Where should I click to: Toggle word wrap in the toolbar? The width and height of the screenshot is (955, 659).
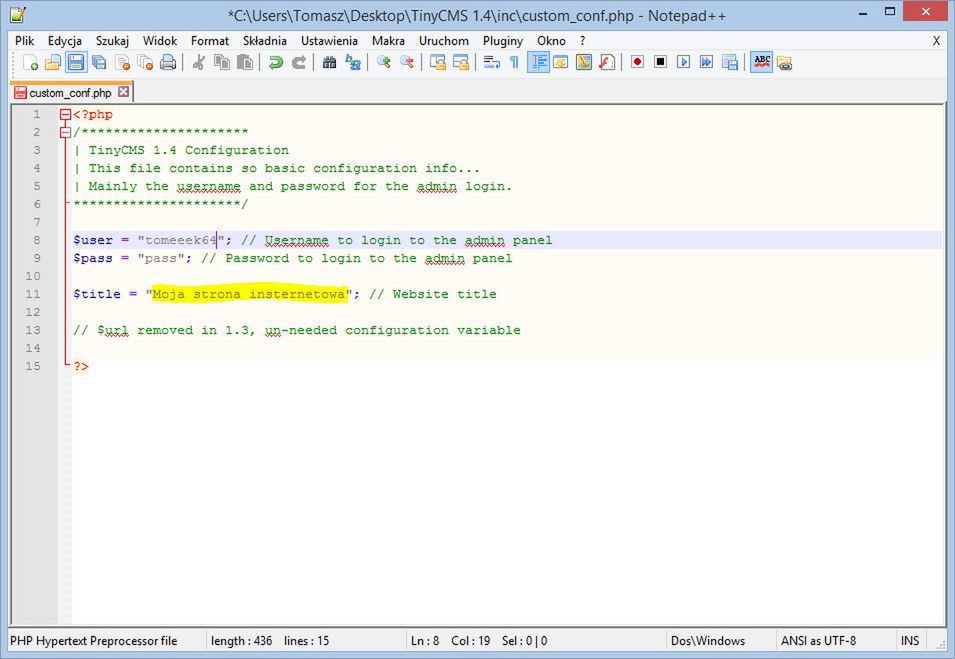(x=492, y=62)
